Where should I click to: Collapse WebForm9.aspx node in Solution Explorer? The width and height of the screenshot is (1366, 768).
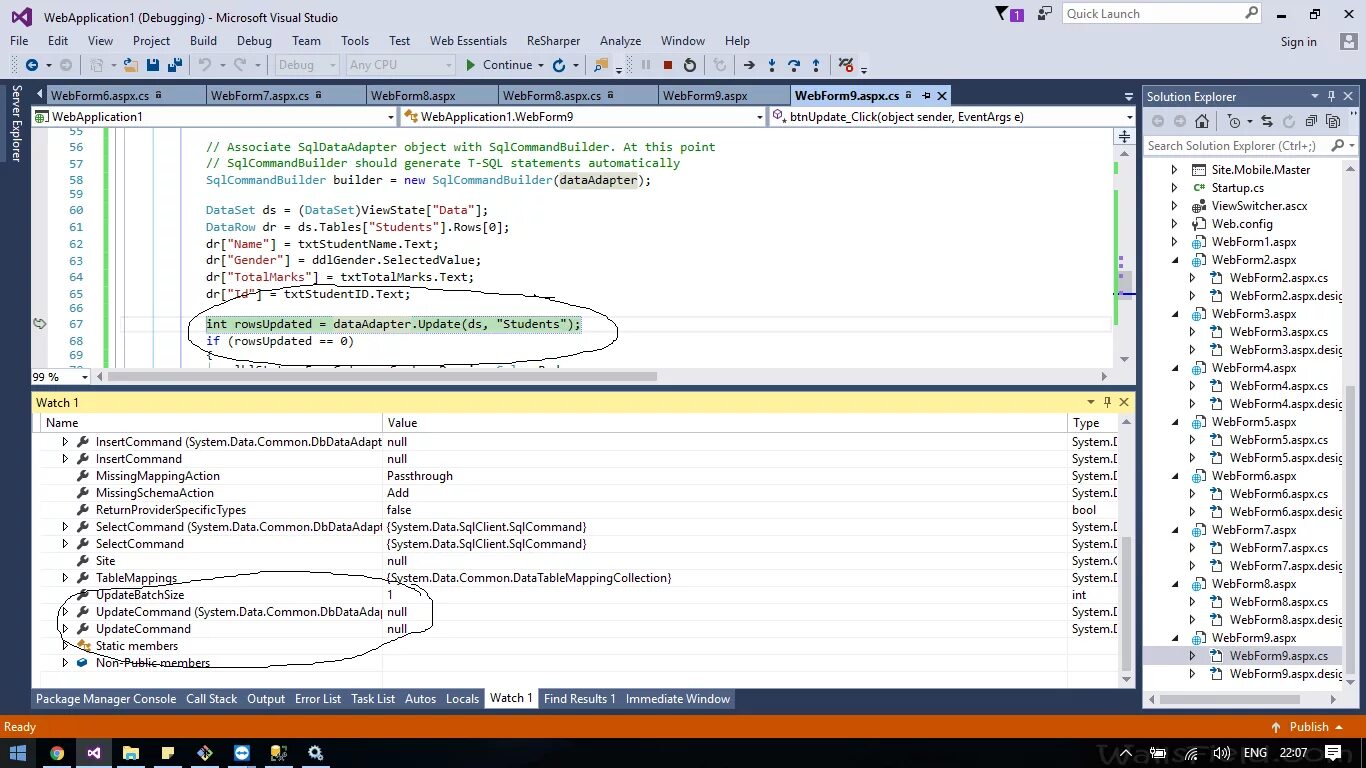click(x=1175, y=638)
